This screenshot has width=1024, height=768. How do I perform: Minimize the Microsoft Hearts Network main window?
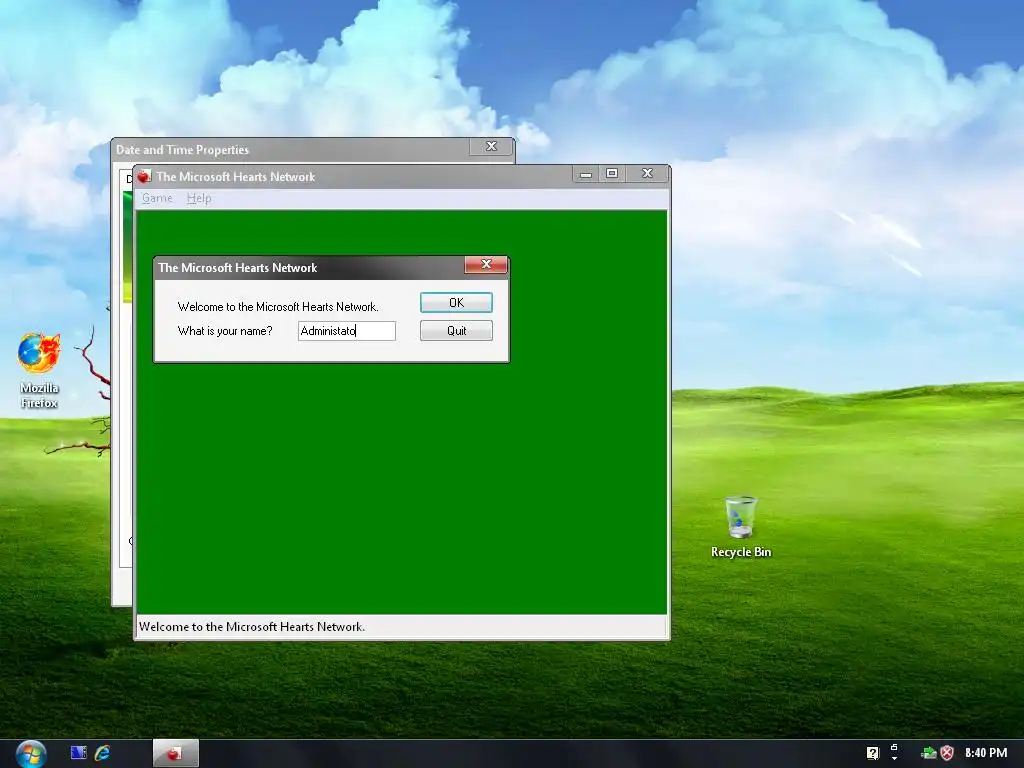pyautogui.click(x=586, y=174)
